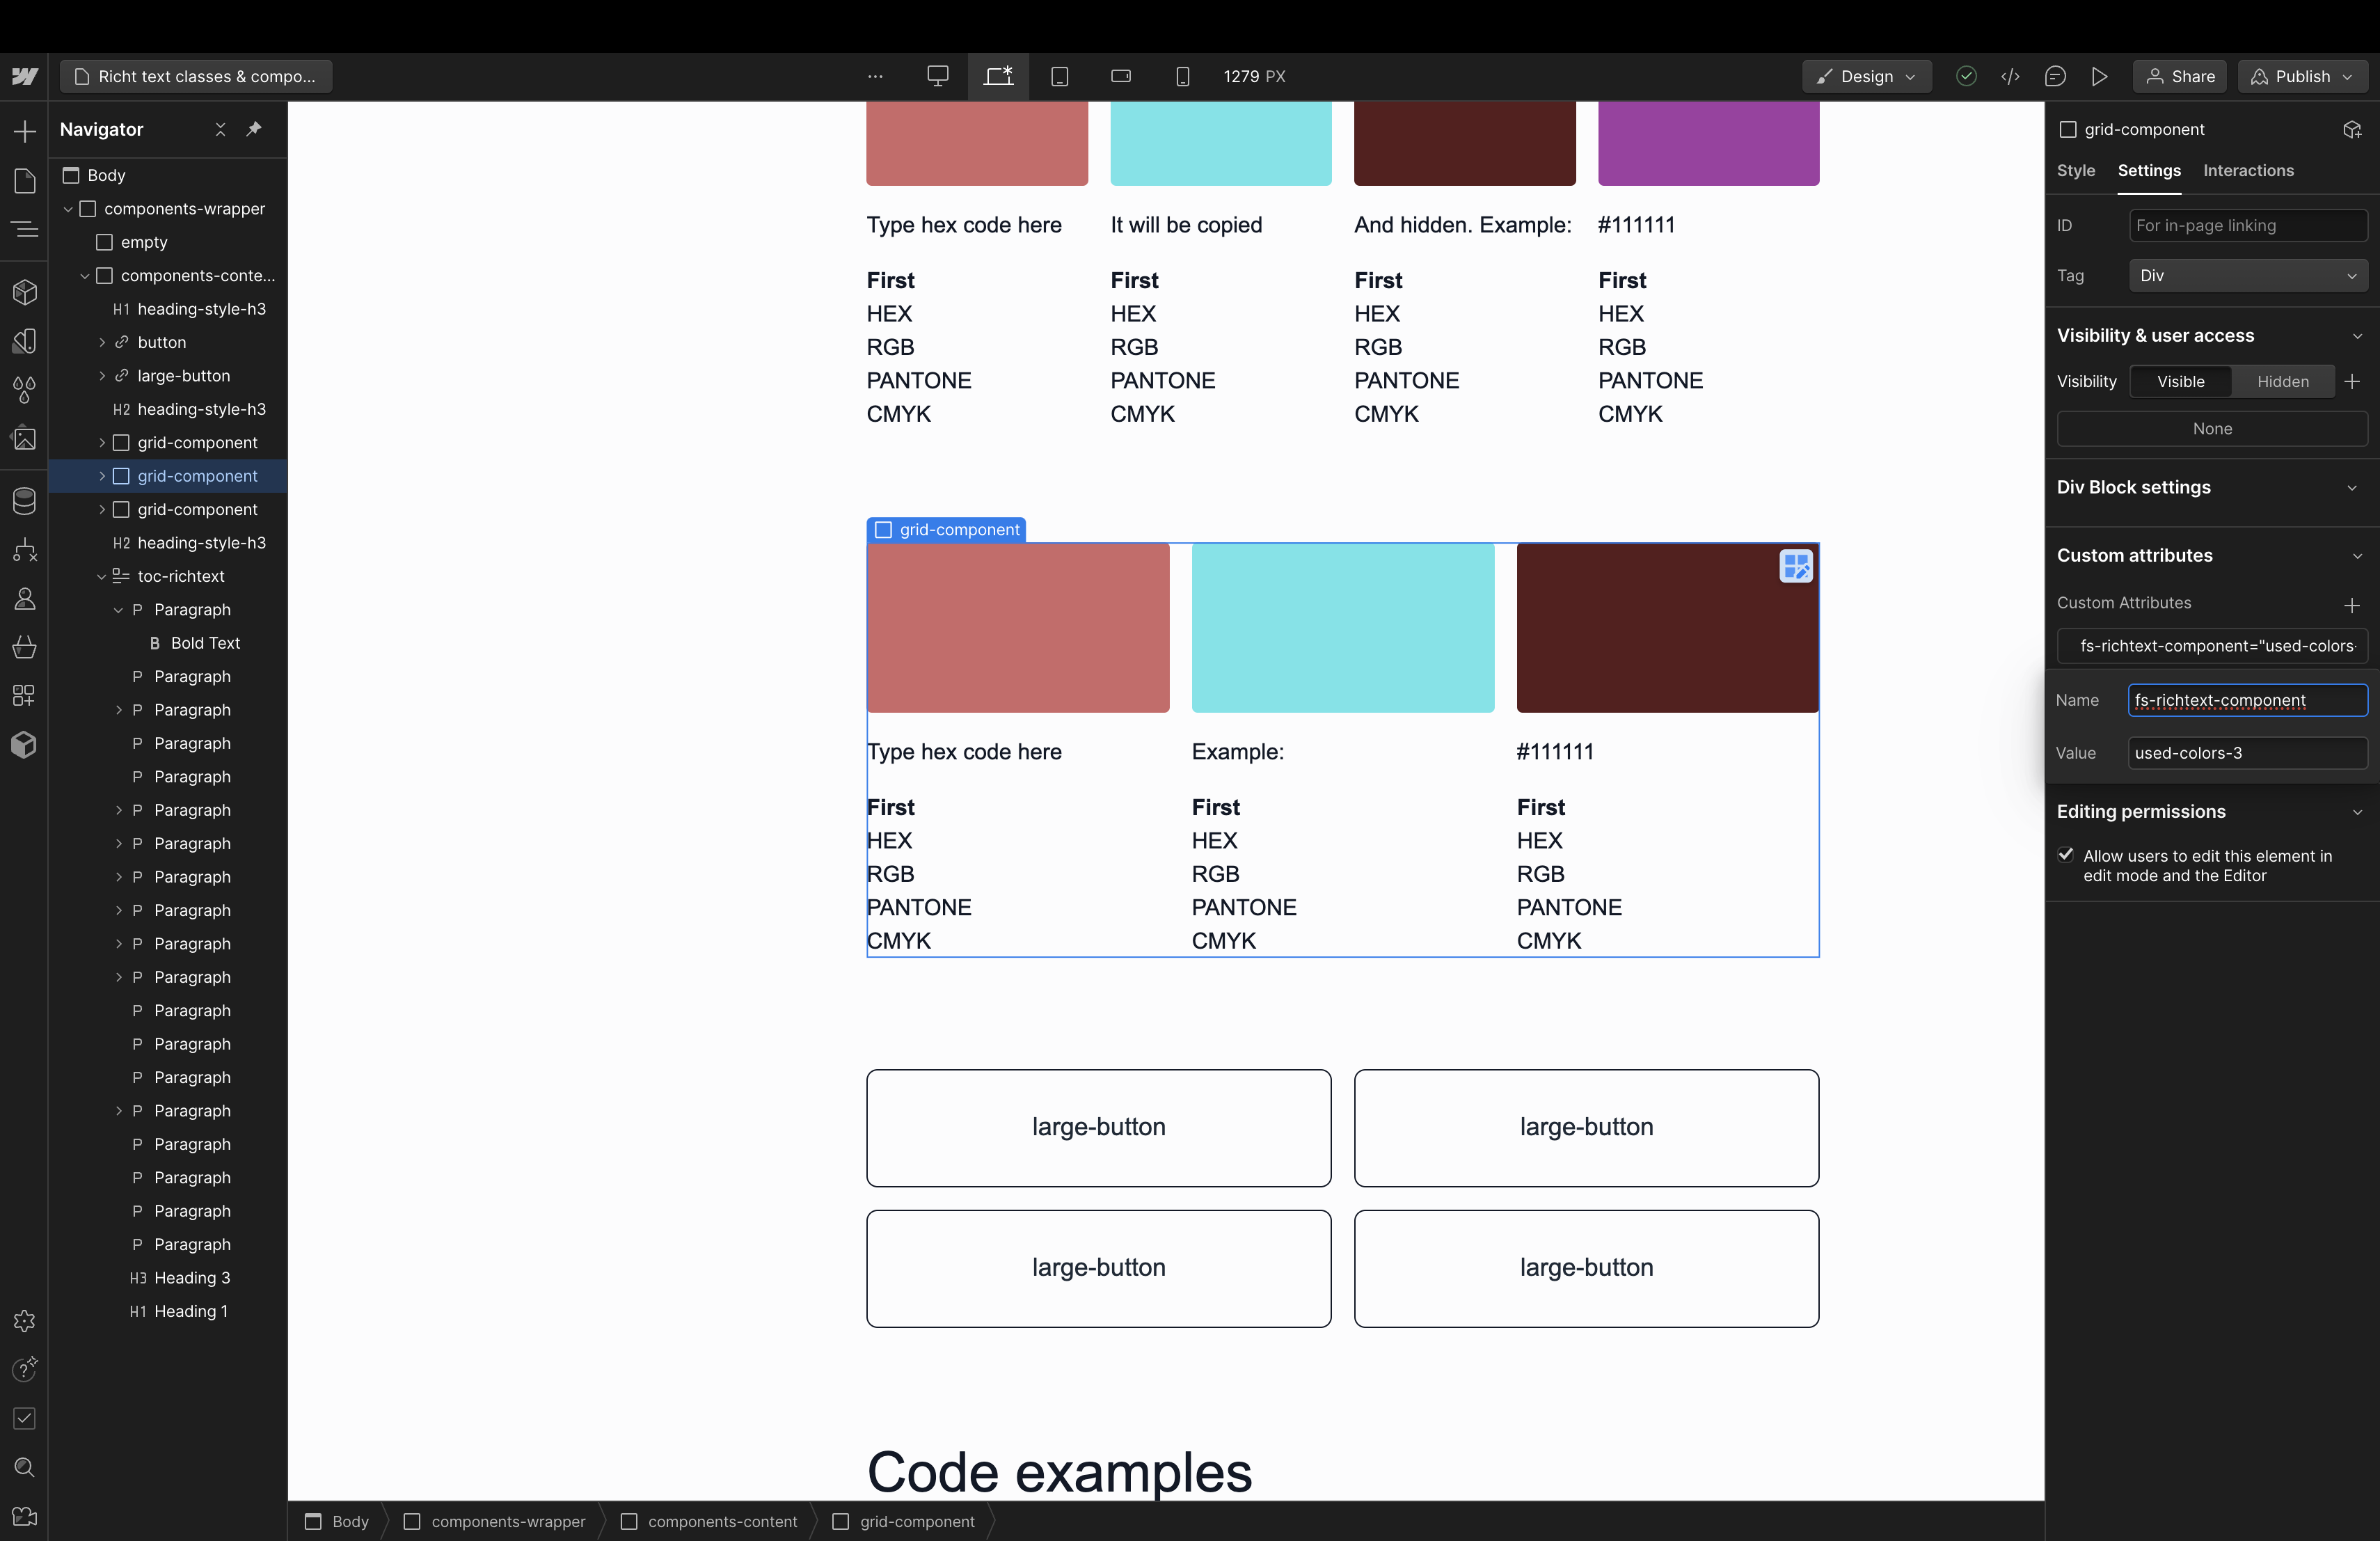Open the code export icon
The width and height of the screenshot is (2380, 1541).
pyautogui.click(x=2010, y=76)
